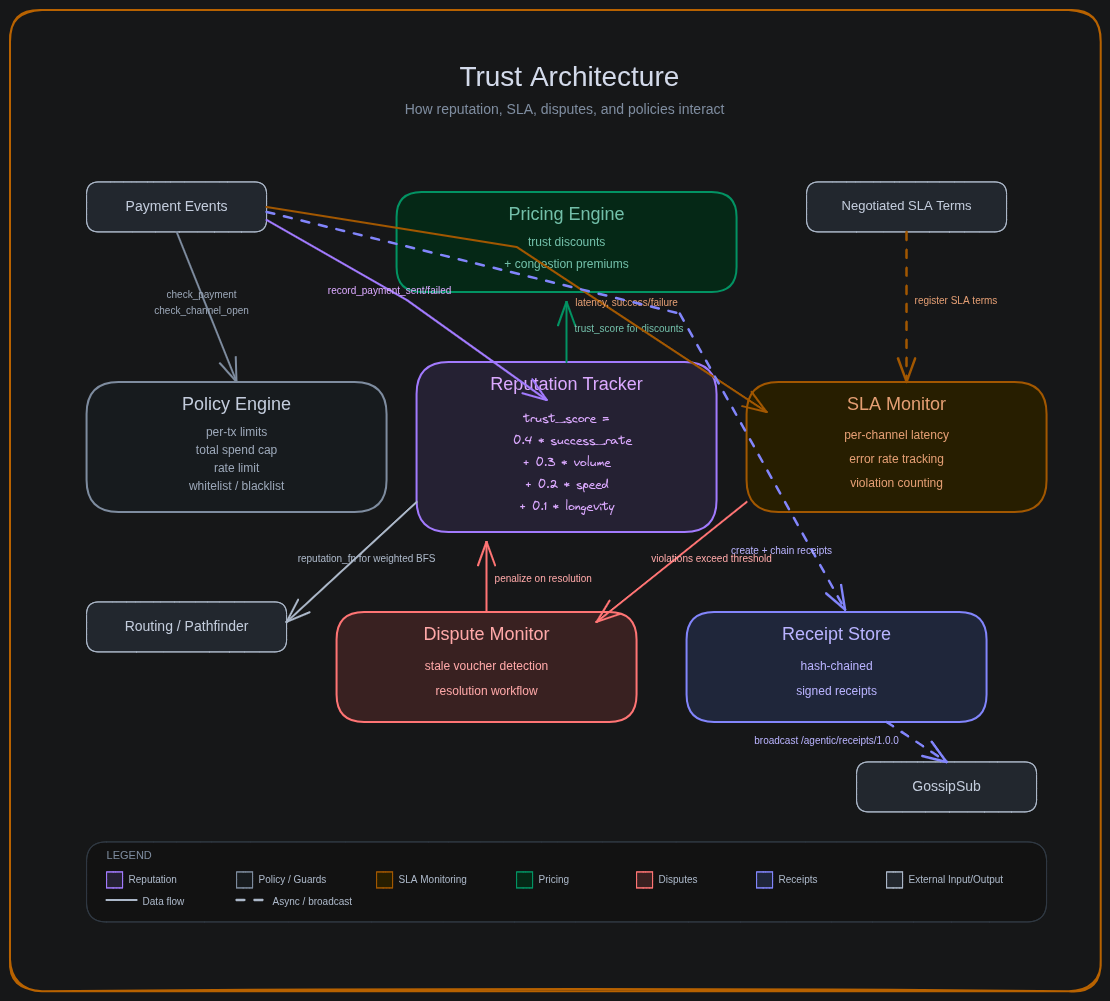The height and width of the screenshot is (1001, 1110).
Task: Click the Receipt Store node
Action: click(836, 666)
